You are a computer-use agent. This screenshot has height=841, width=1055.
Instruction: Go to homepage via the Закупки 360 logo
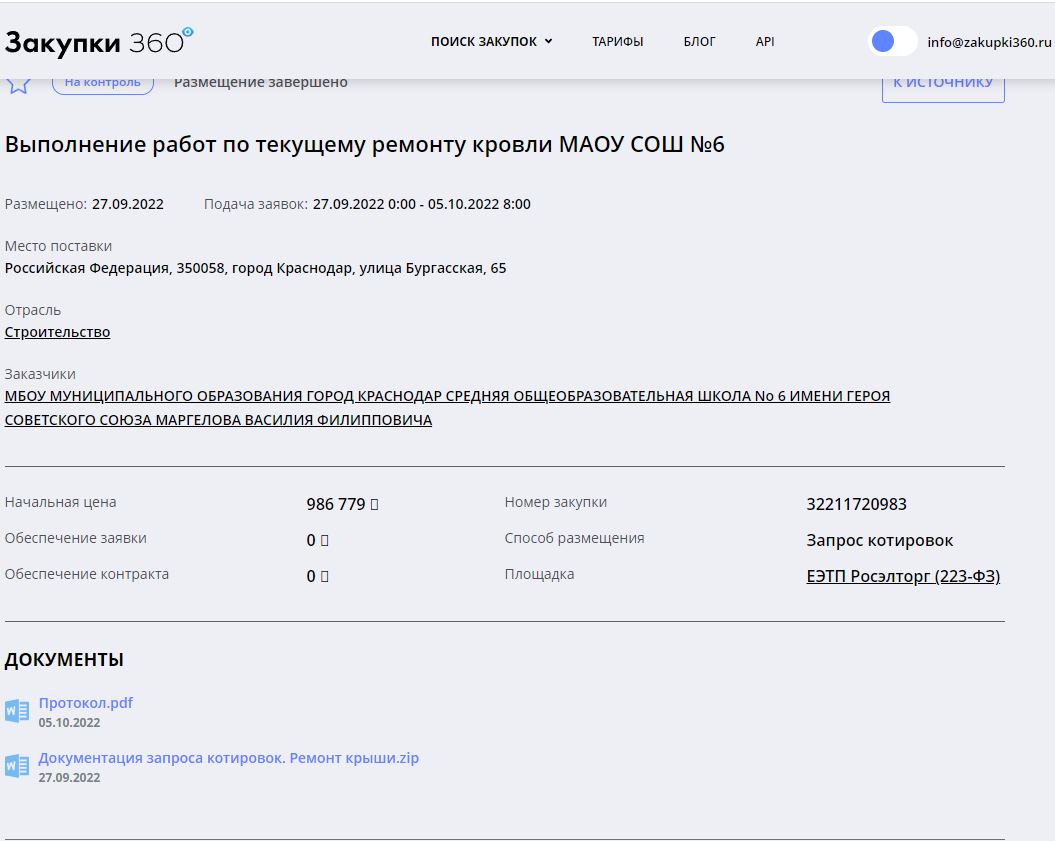pyautogui.click(x=98, y=41)
